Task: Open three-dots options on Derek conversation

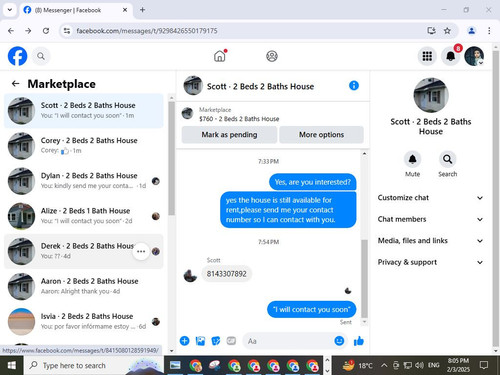Action: coord(141,251)
